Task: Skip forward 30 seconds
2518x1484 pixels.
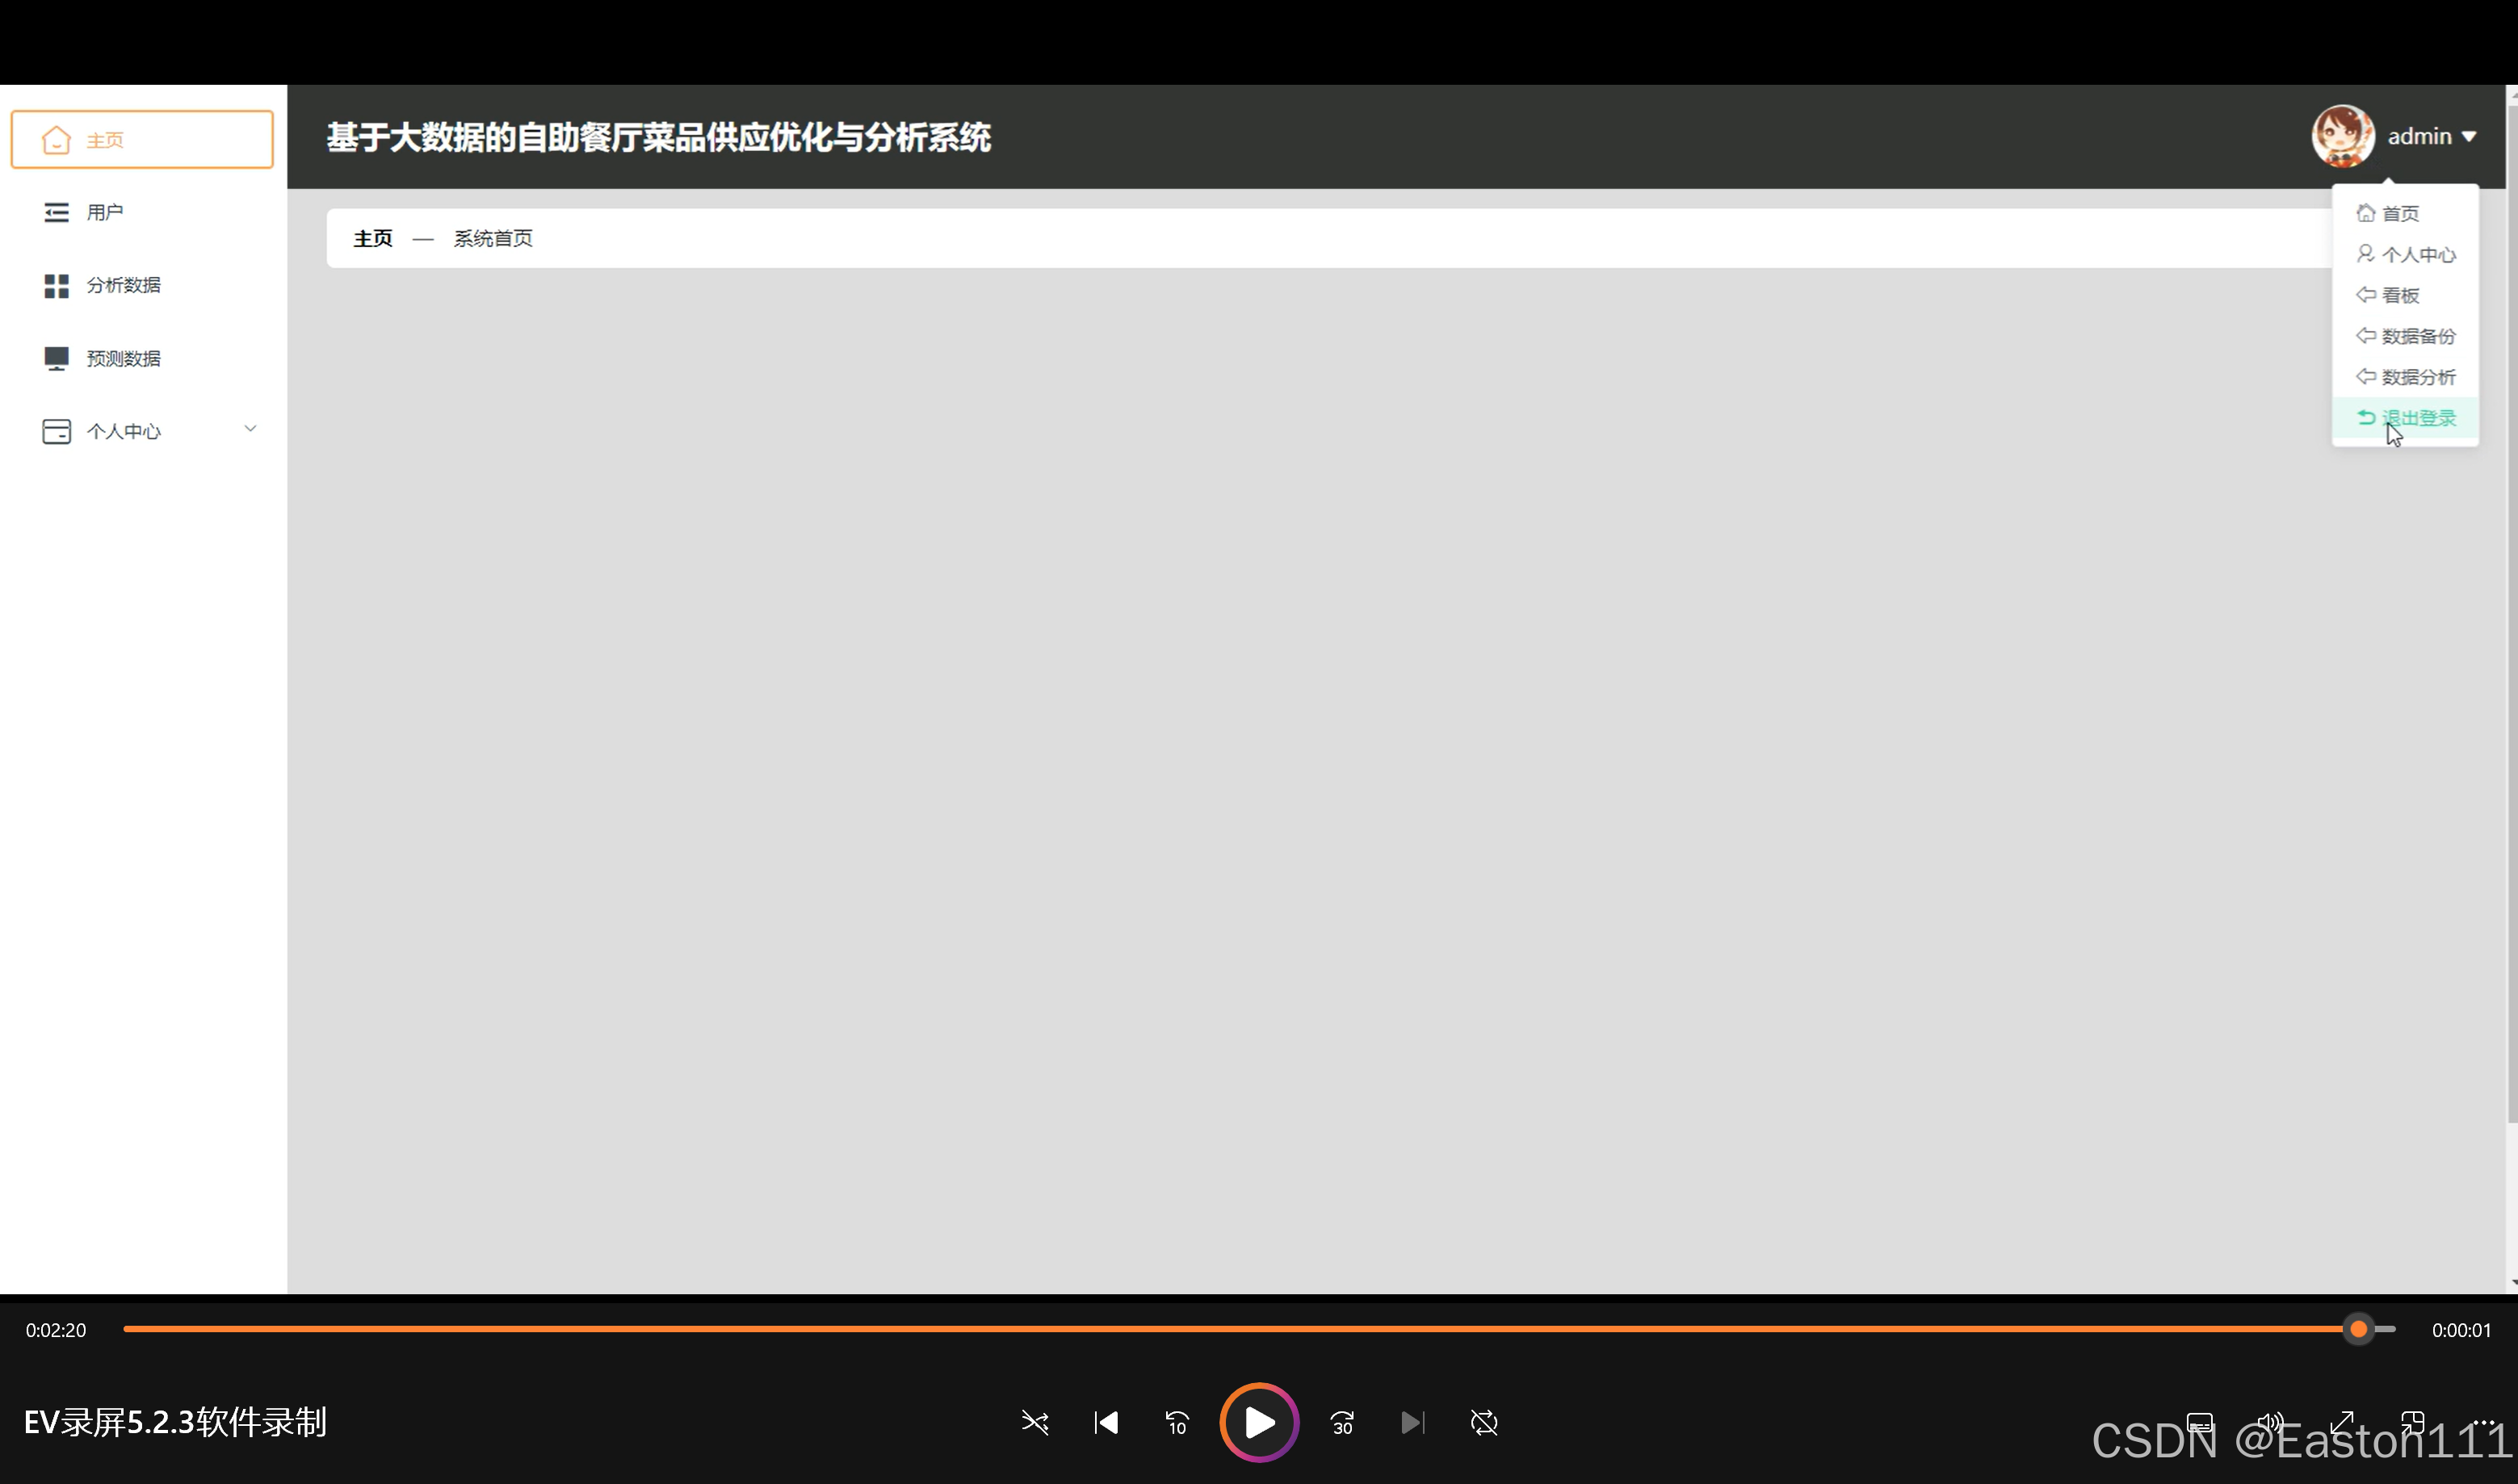Action: click(1342, 1422)
